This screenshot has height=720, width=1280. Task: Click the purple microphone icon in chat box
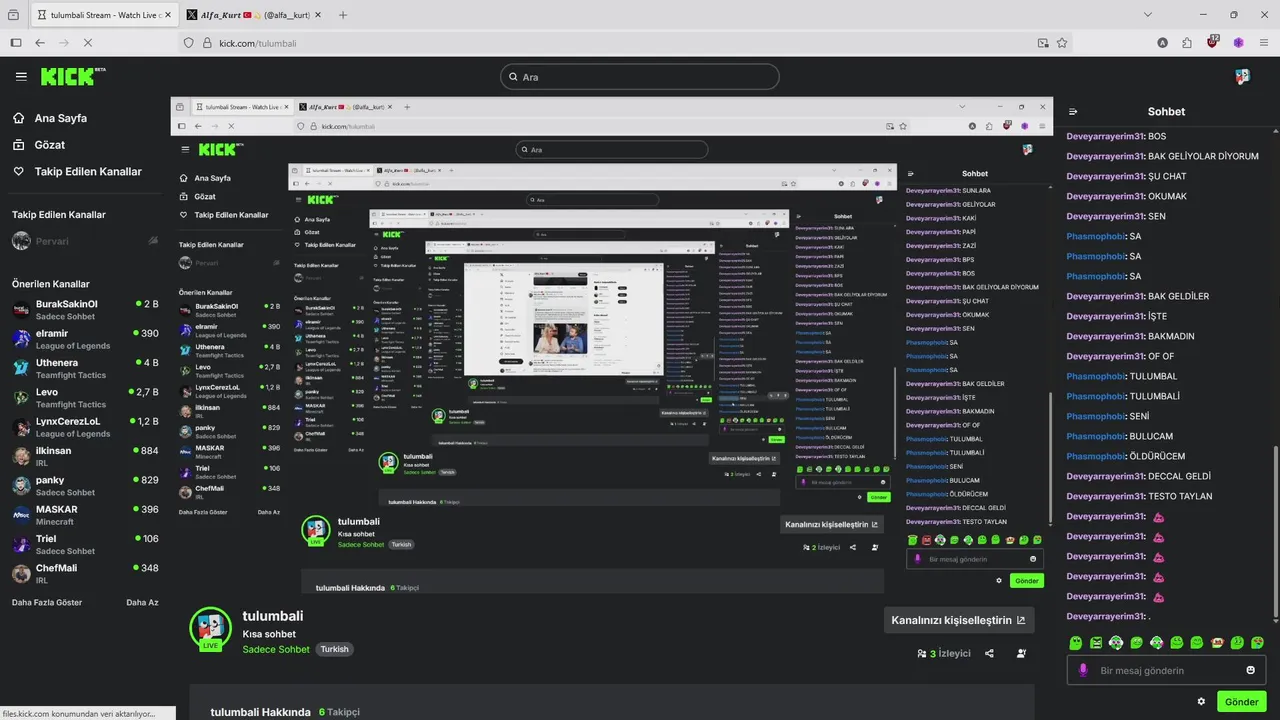tap(1082, 670)
